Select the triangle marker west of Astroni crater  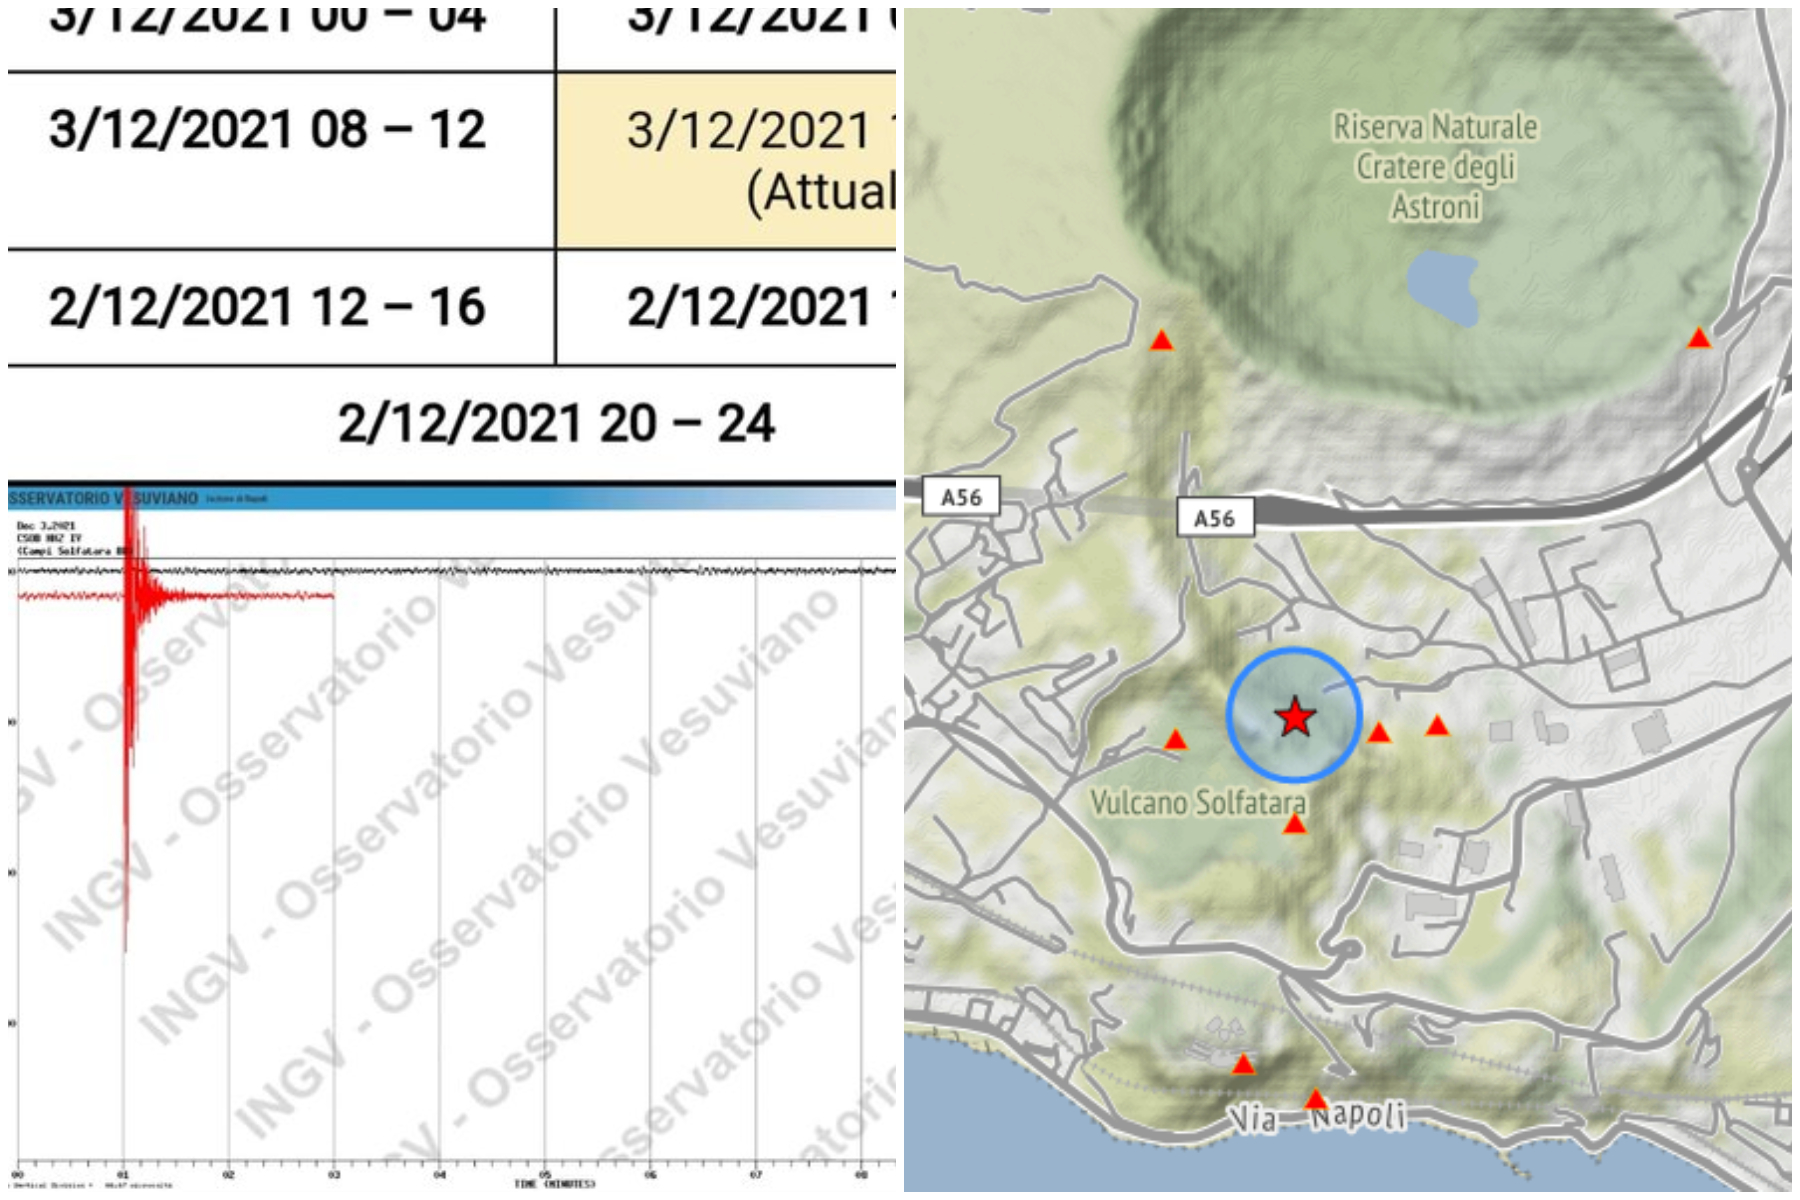(x=1161, y=341)
